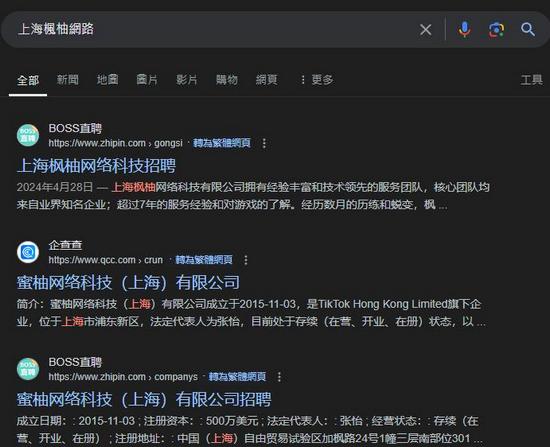The height and width of the screenshot is (447, 550).
Task: Open the 工具 search tools
Action: (531, 80)
